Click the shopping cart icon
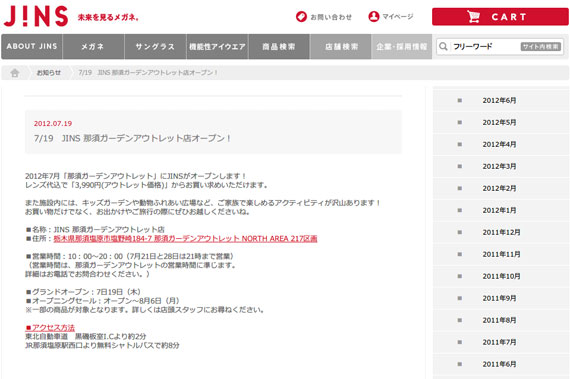The height and width of the screenshot is (379, 570). (x=474, y=17)
